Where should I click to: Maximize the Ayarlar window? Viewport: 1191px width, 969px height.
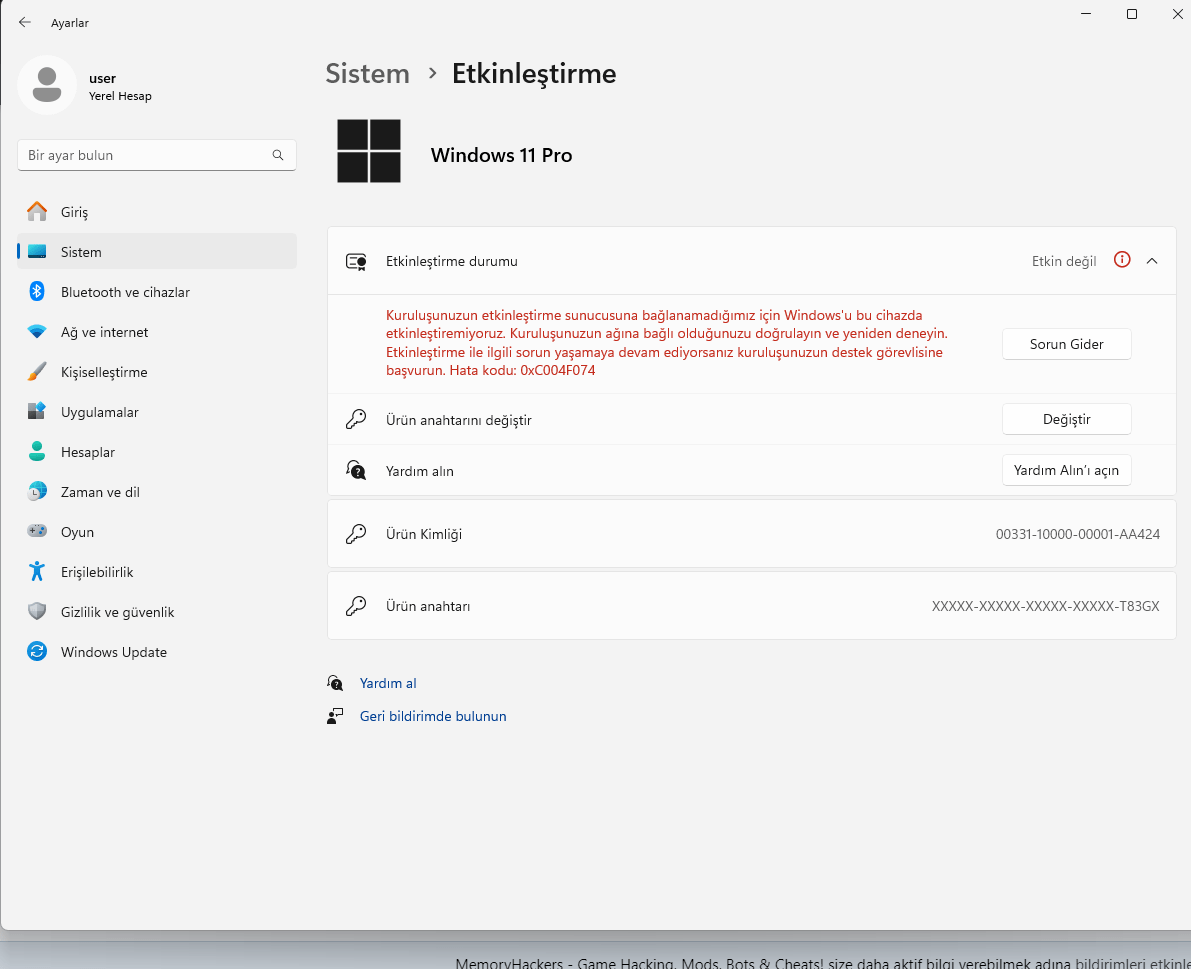1132,14
